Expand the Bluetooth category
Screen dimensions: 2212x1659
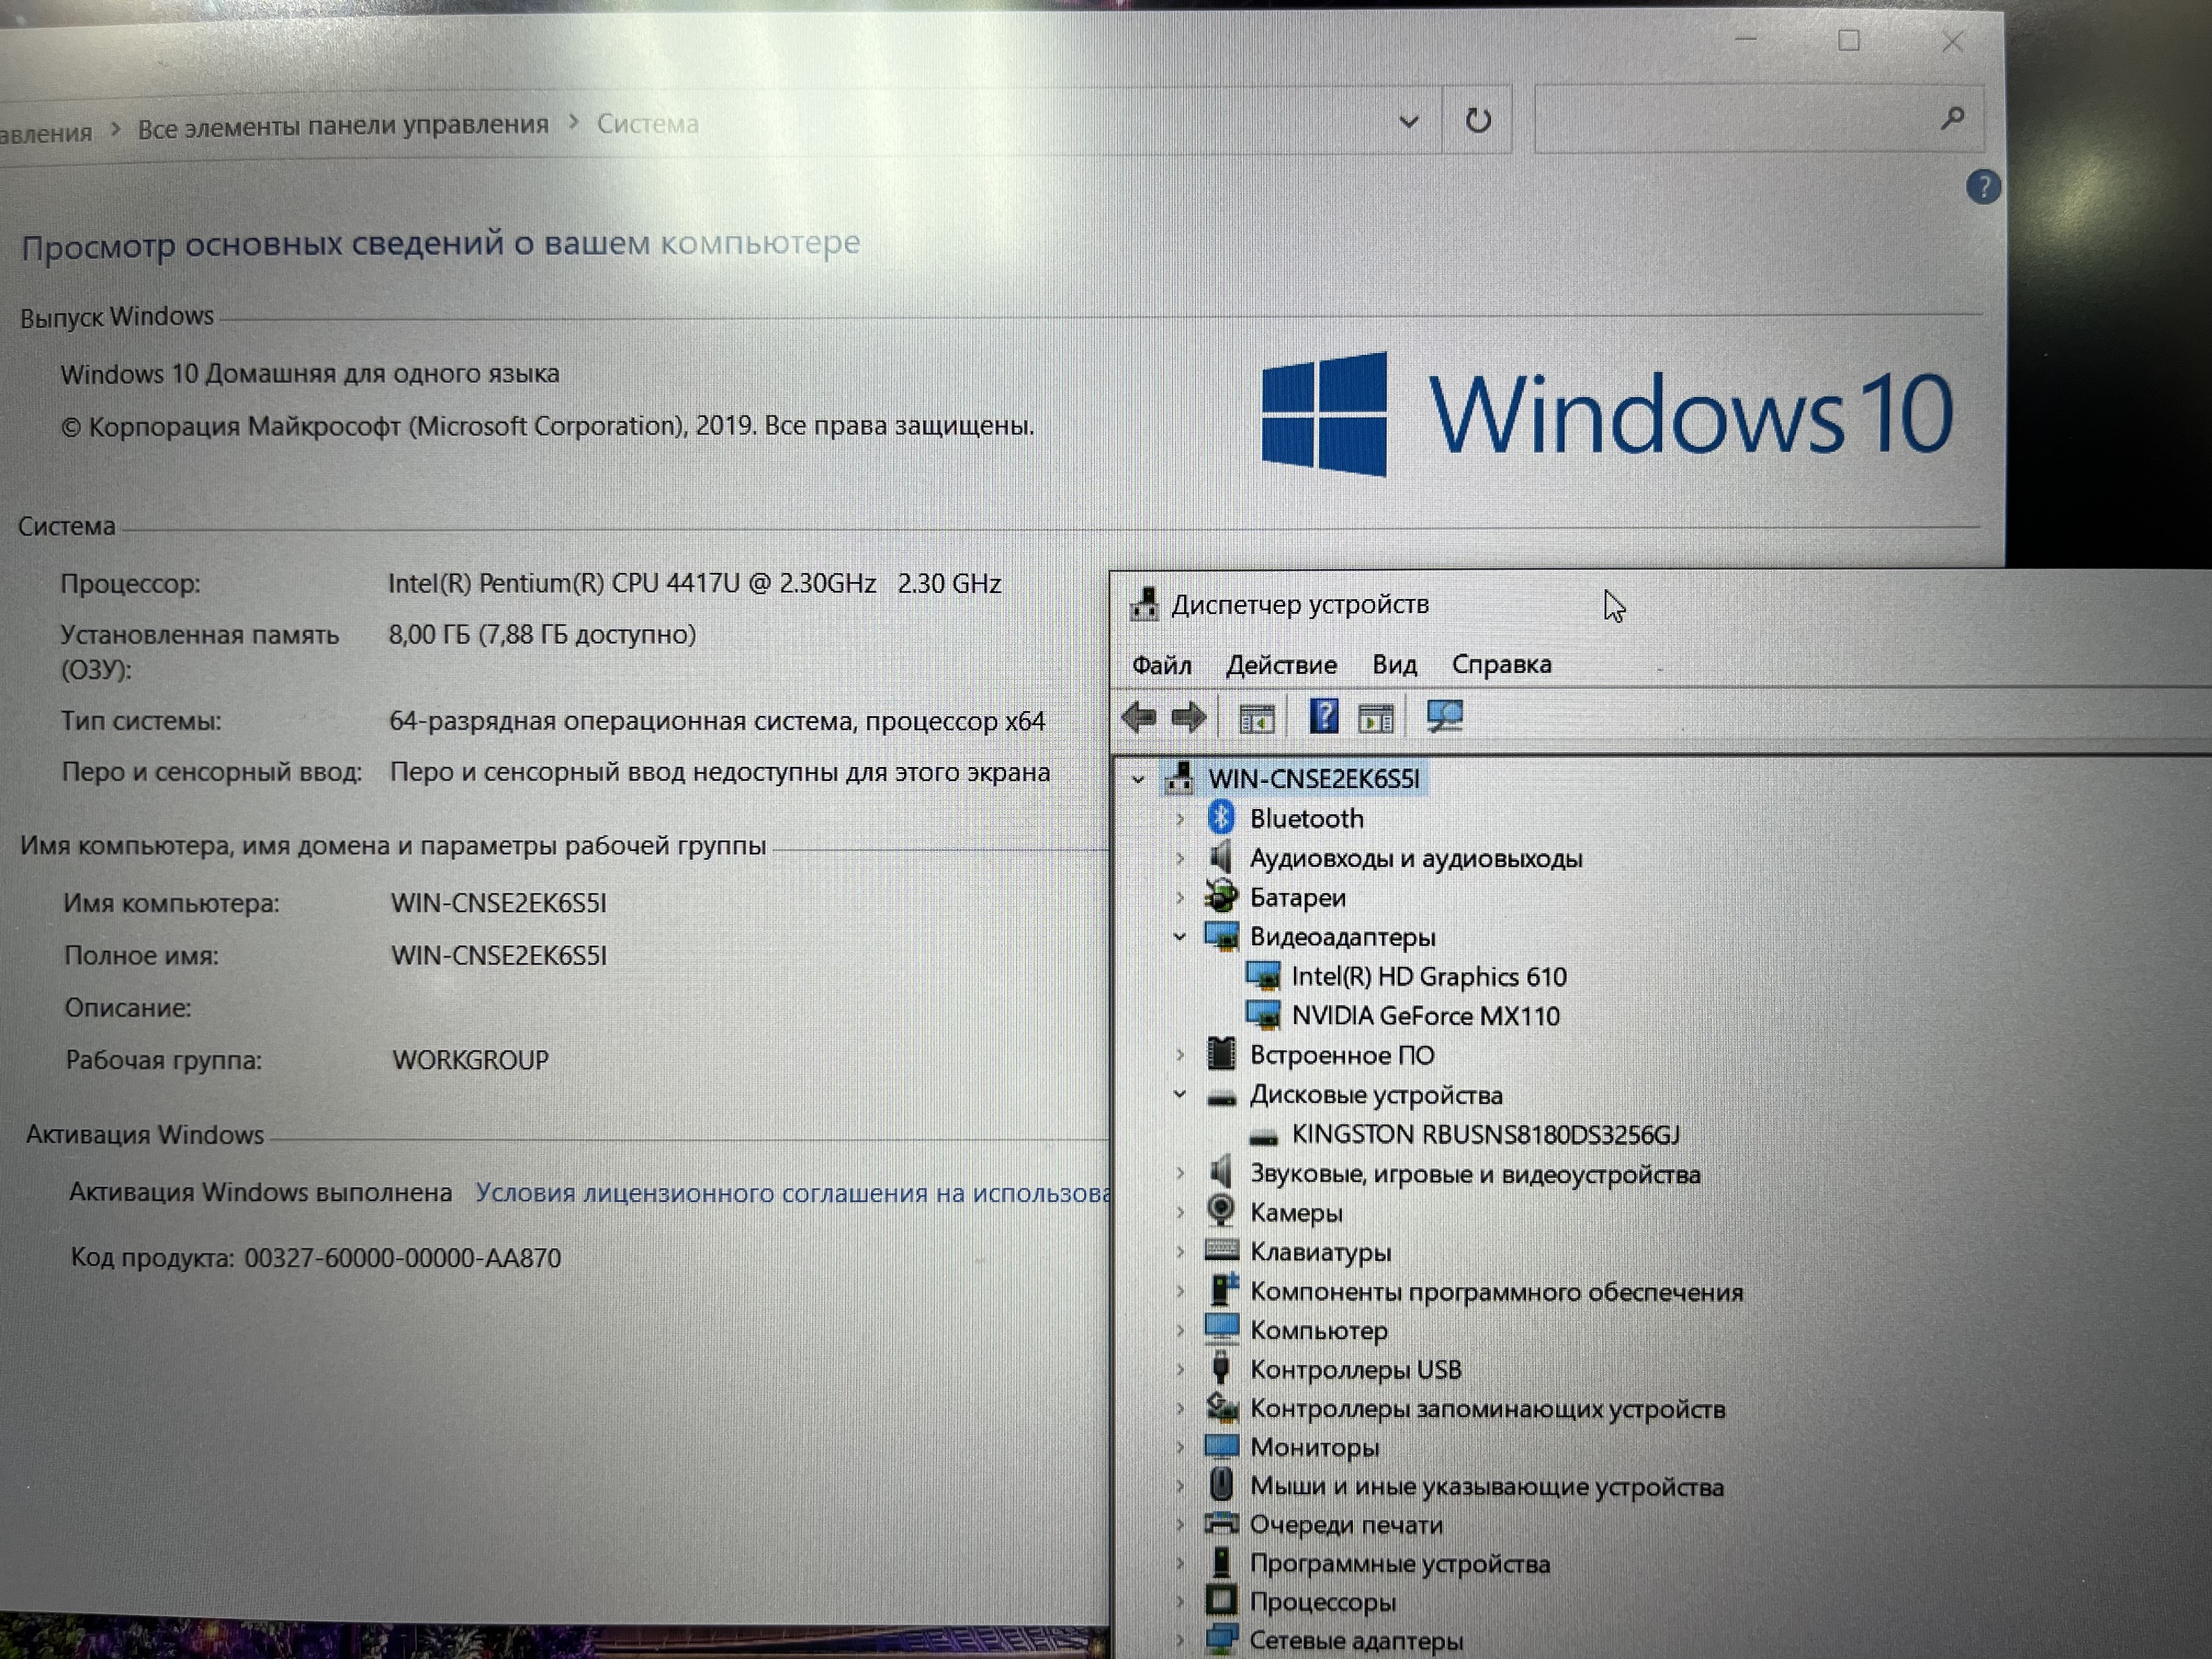pos(1180,819)
